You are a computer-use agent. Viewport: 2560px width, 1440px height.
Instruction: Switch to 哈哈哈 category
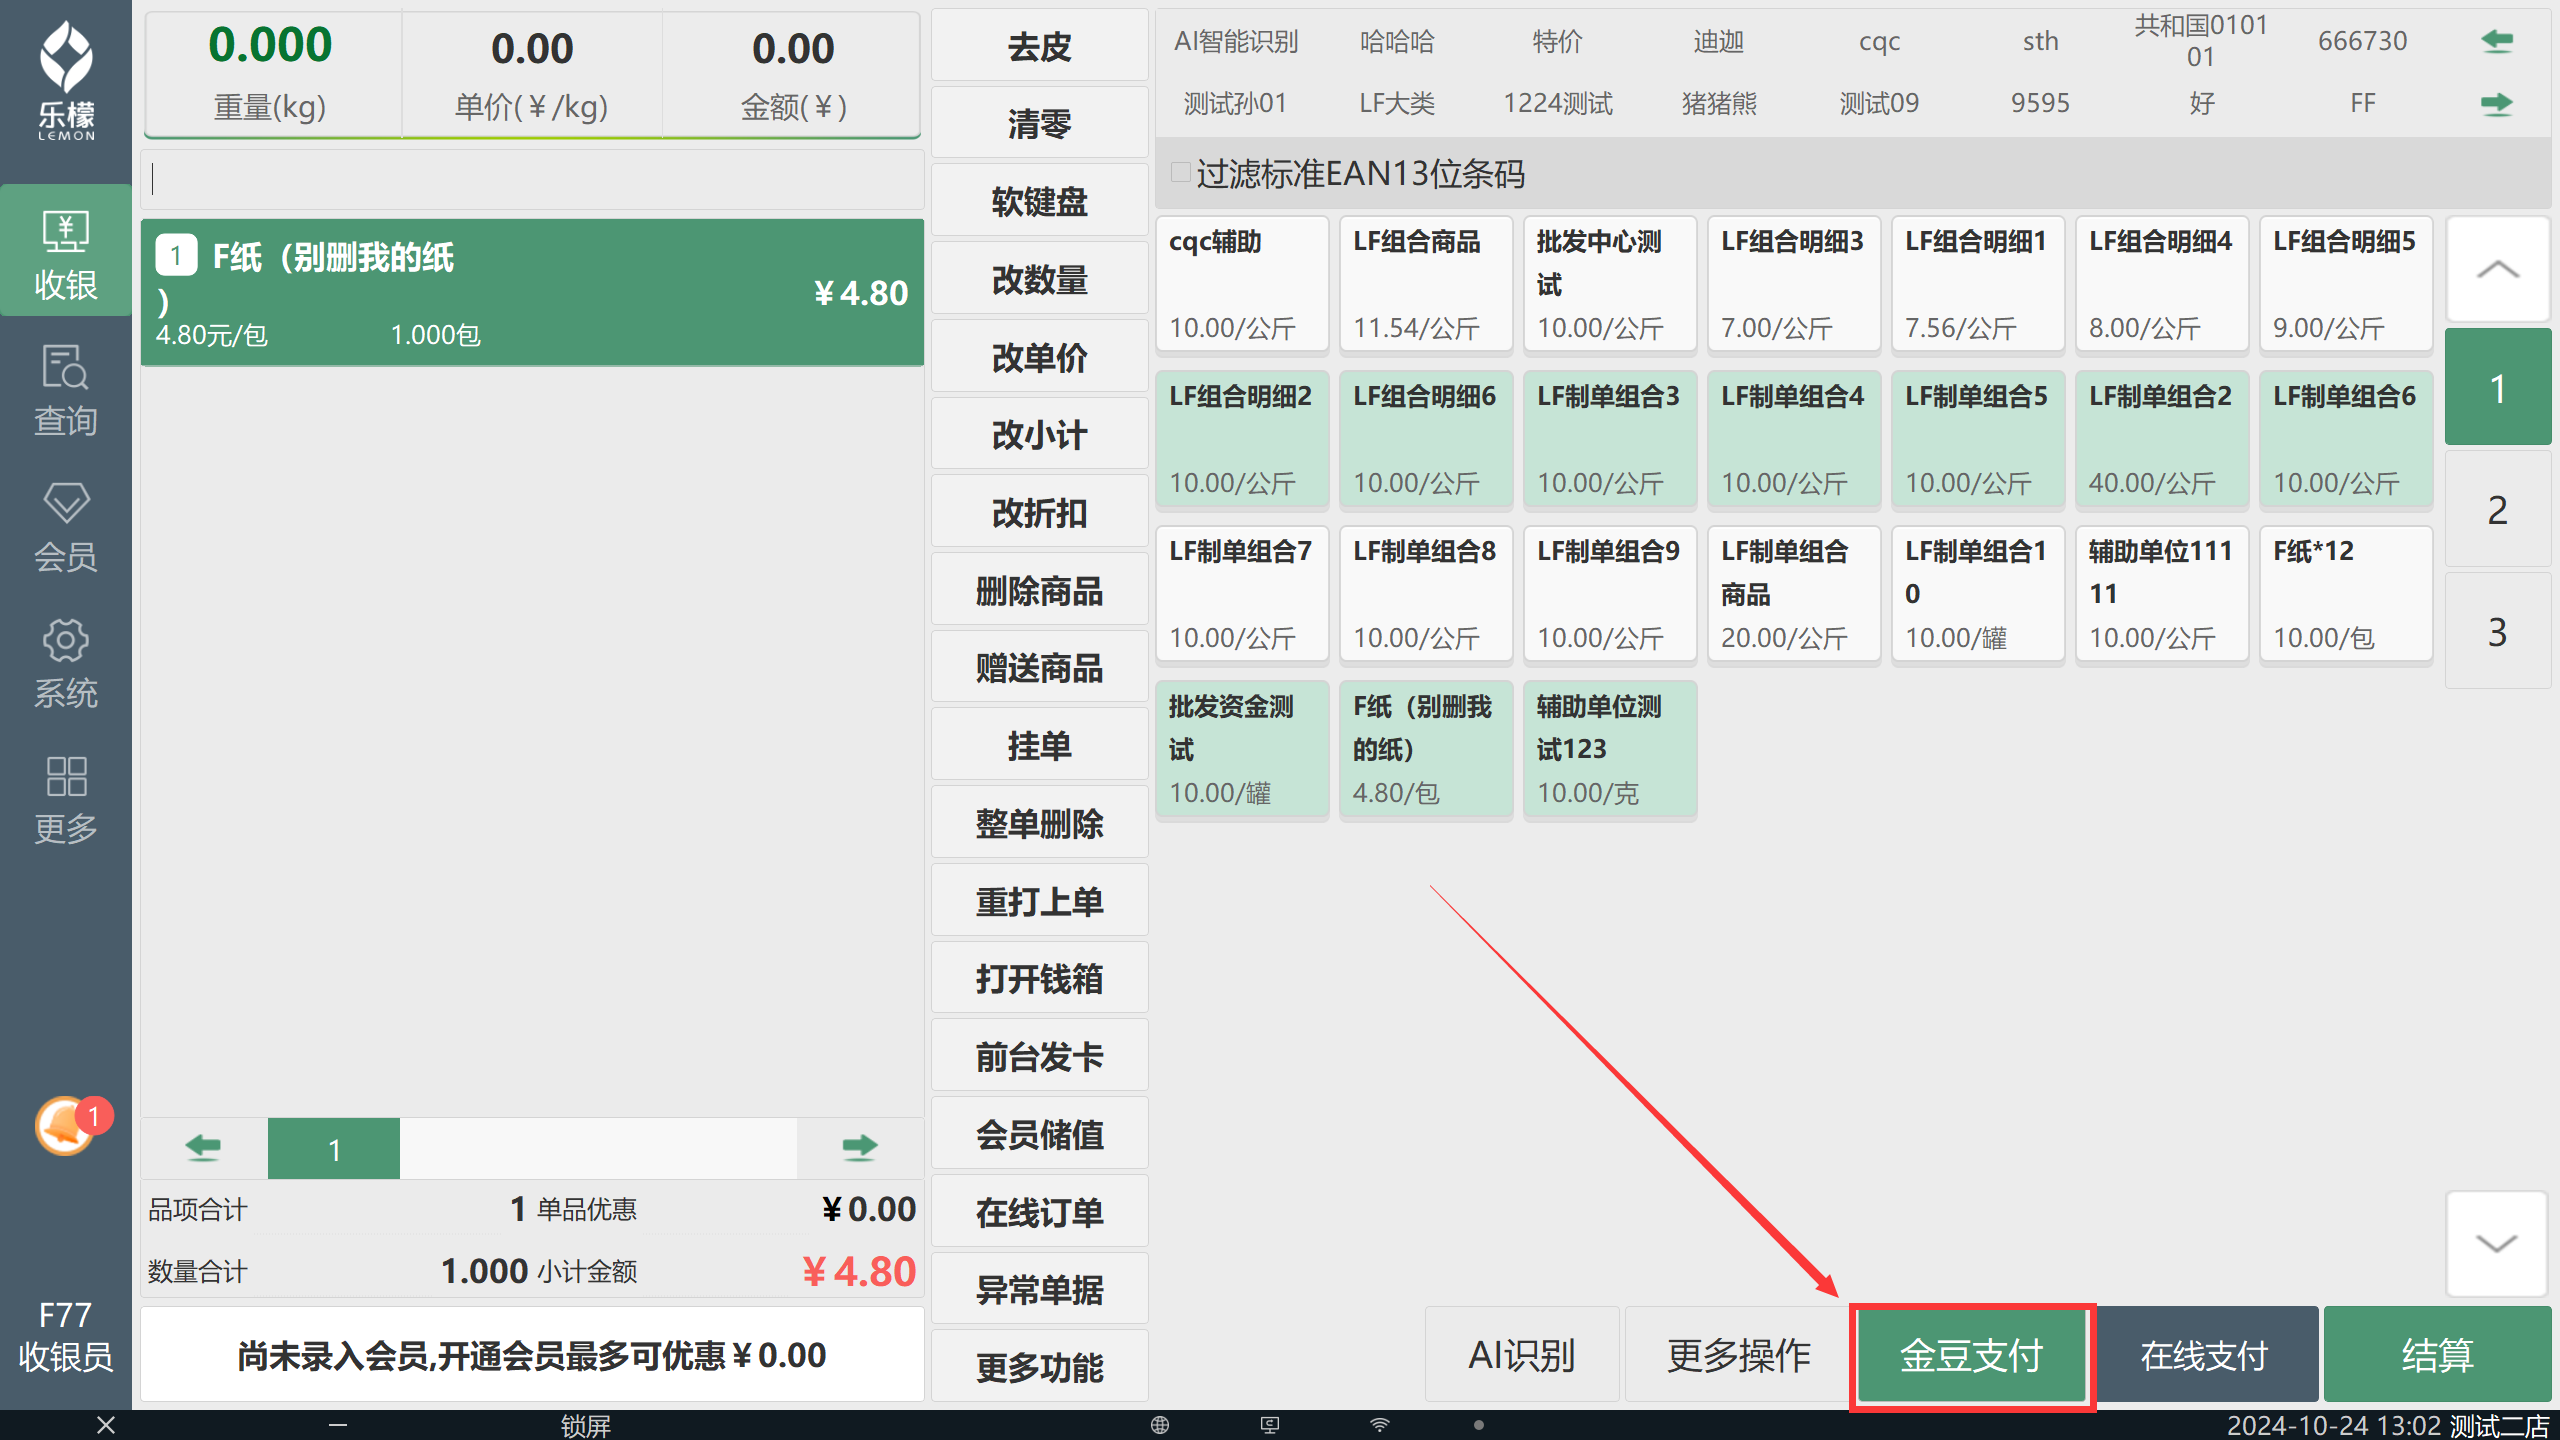pos(1397,41)
